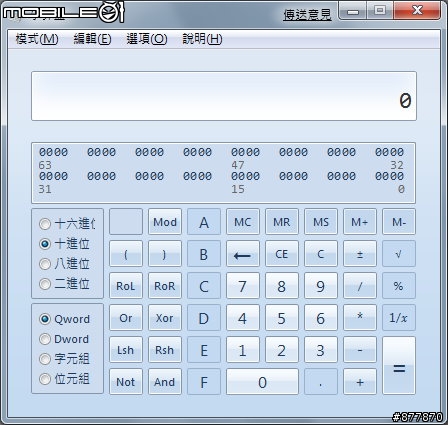Click the number 3 button
448x425 pixels.
(321, 350)
